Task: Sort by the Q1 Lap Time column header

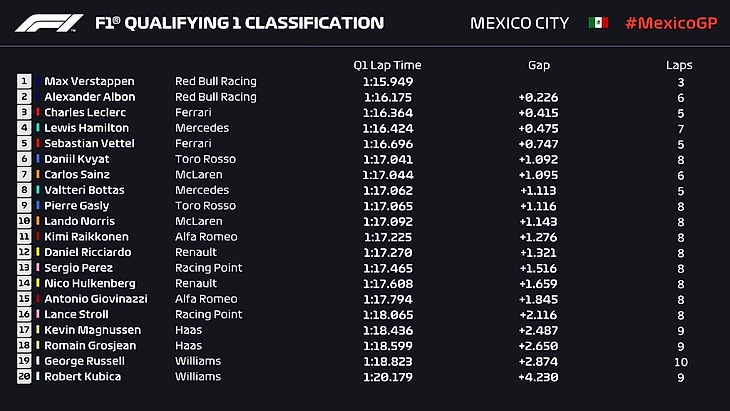Action: click(x=387, y=65)
